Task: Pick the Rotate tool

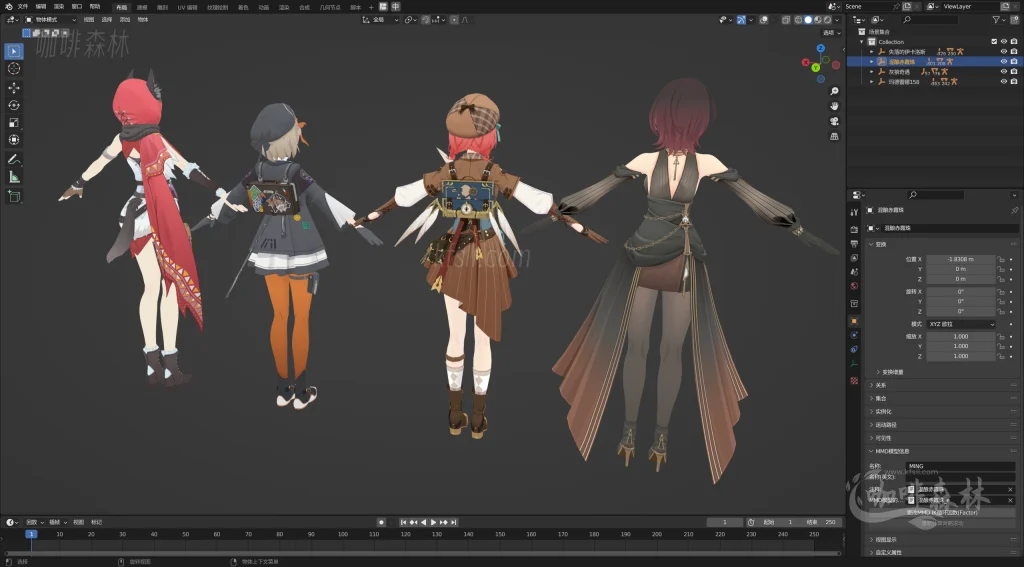Action: click(x=14, y=105)
